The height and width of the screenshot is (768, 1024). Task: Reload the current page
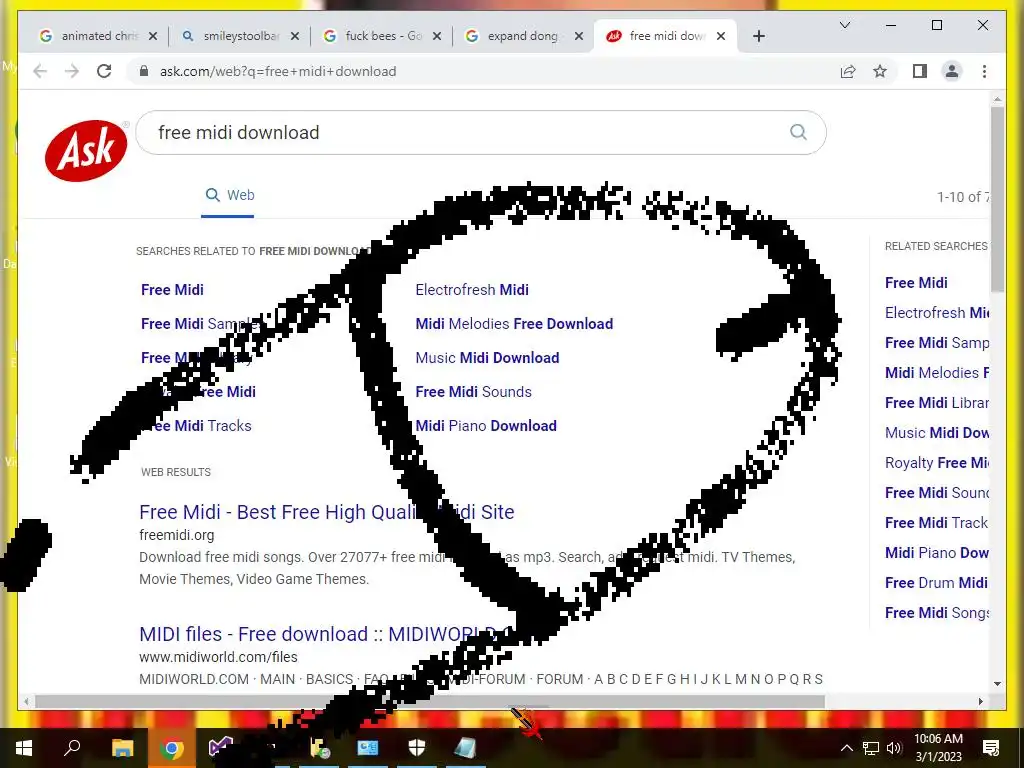[104, 71]
